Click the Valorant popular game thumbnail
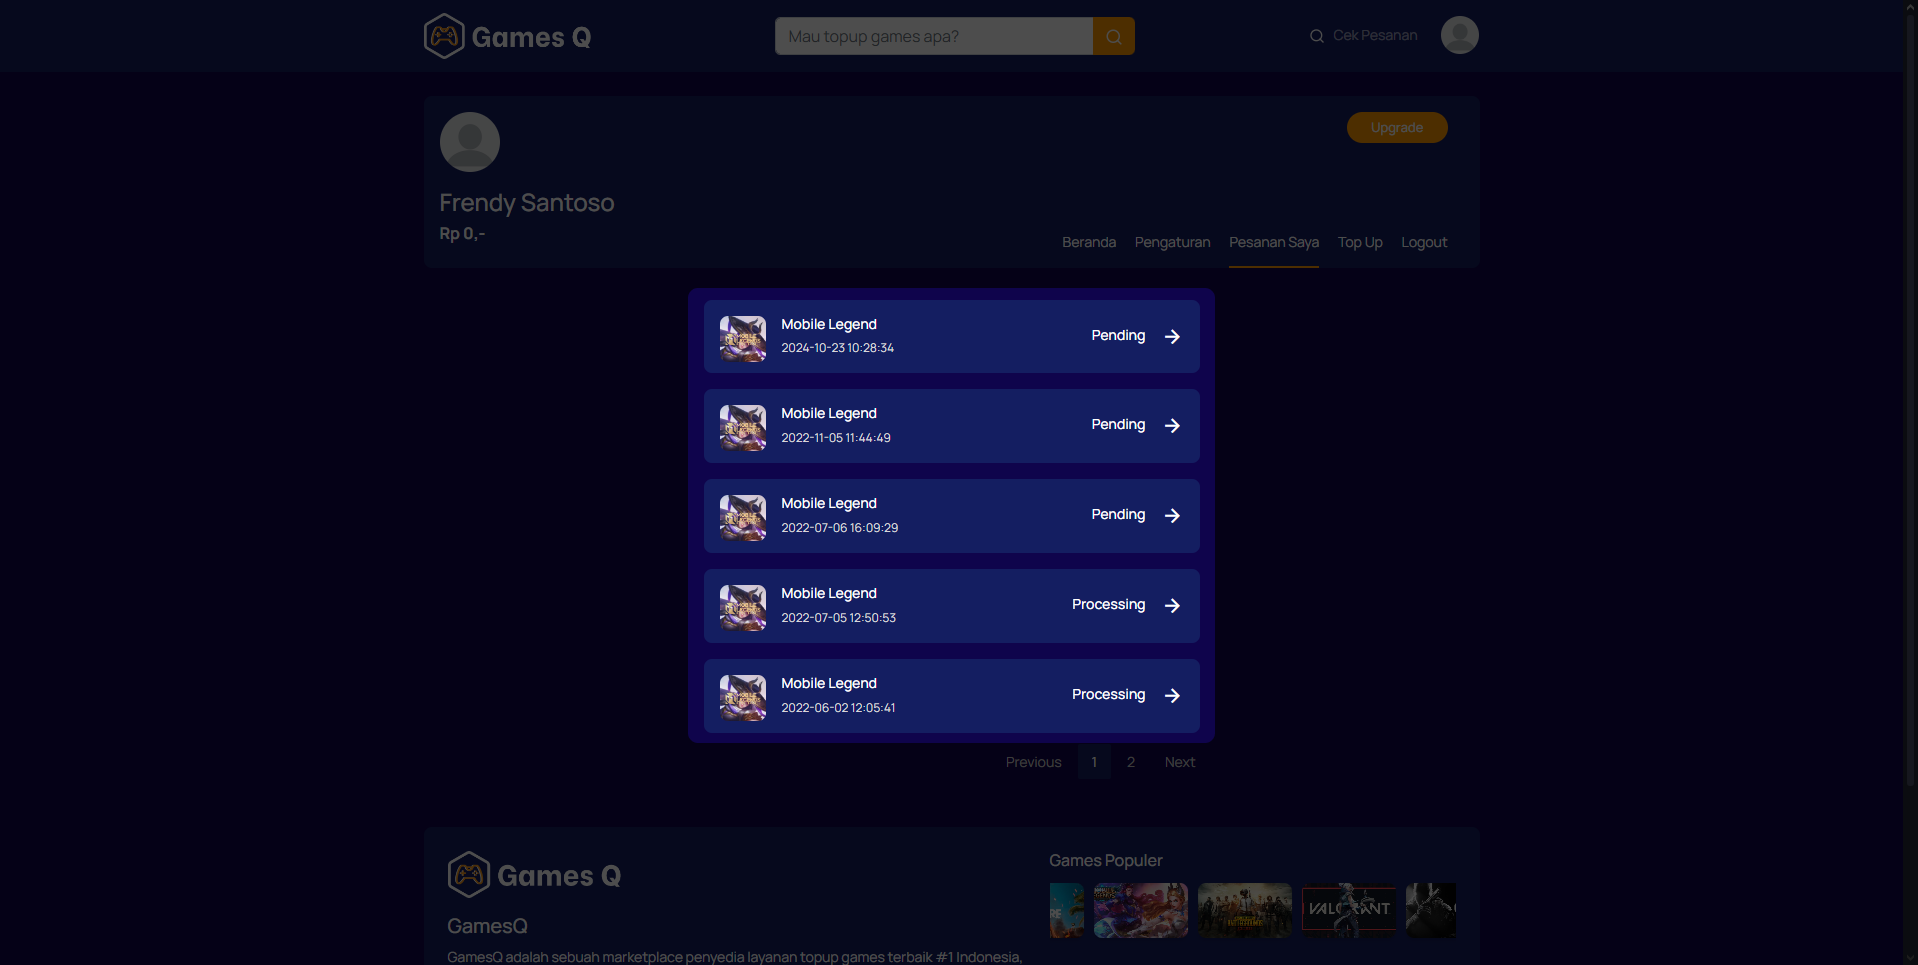Viewport: 1918px width, 965px height. pos(1348,910)
